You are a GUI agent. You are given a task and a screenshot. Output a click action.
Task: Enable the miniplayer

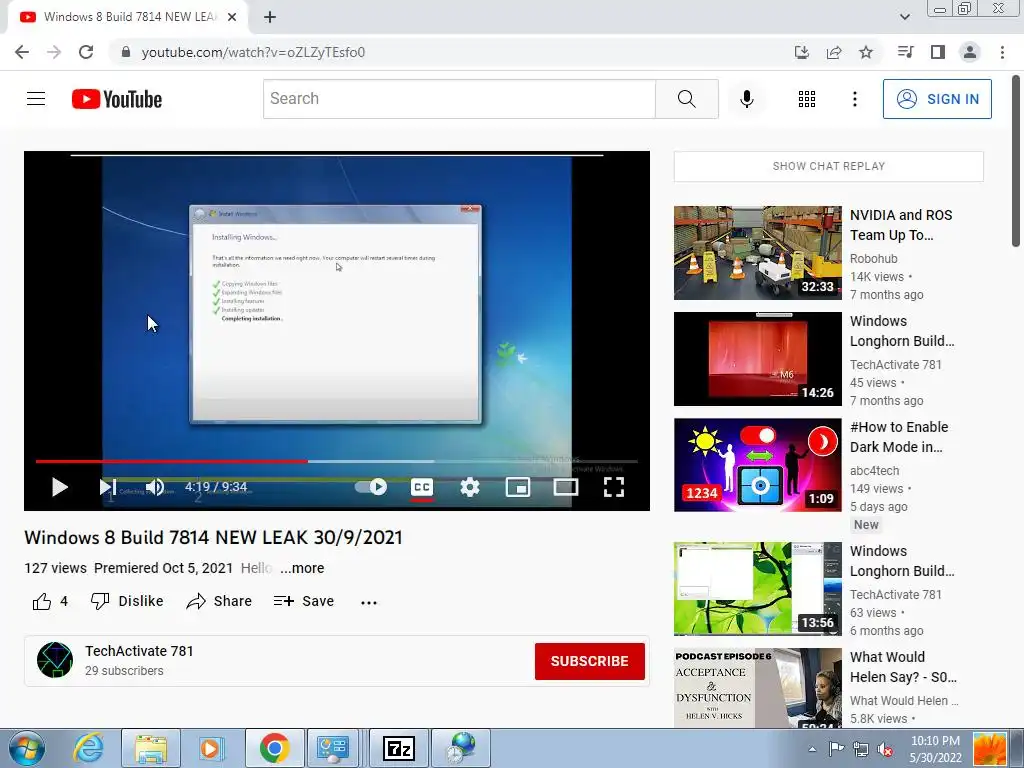click(x=518, y=487)
